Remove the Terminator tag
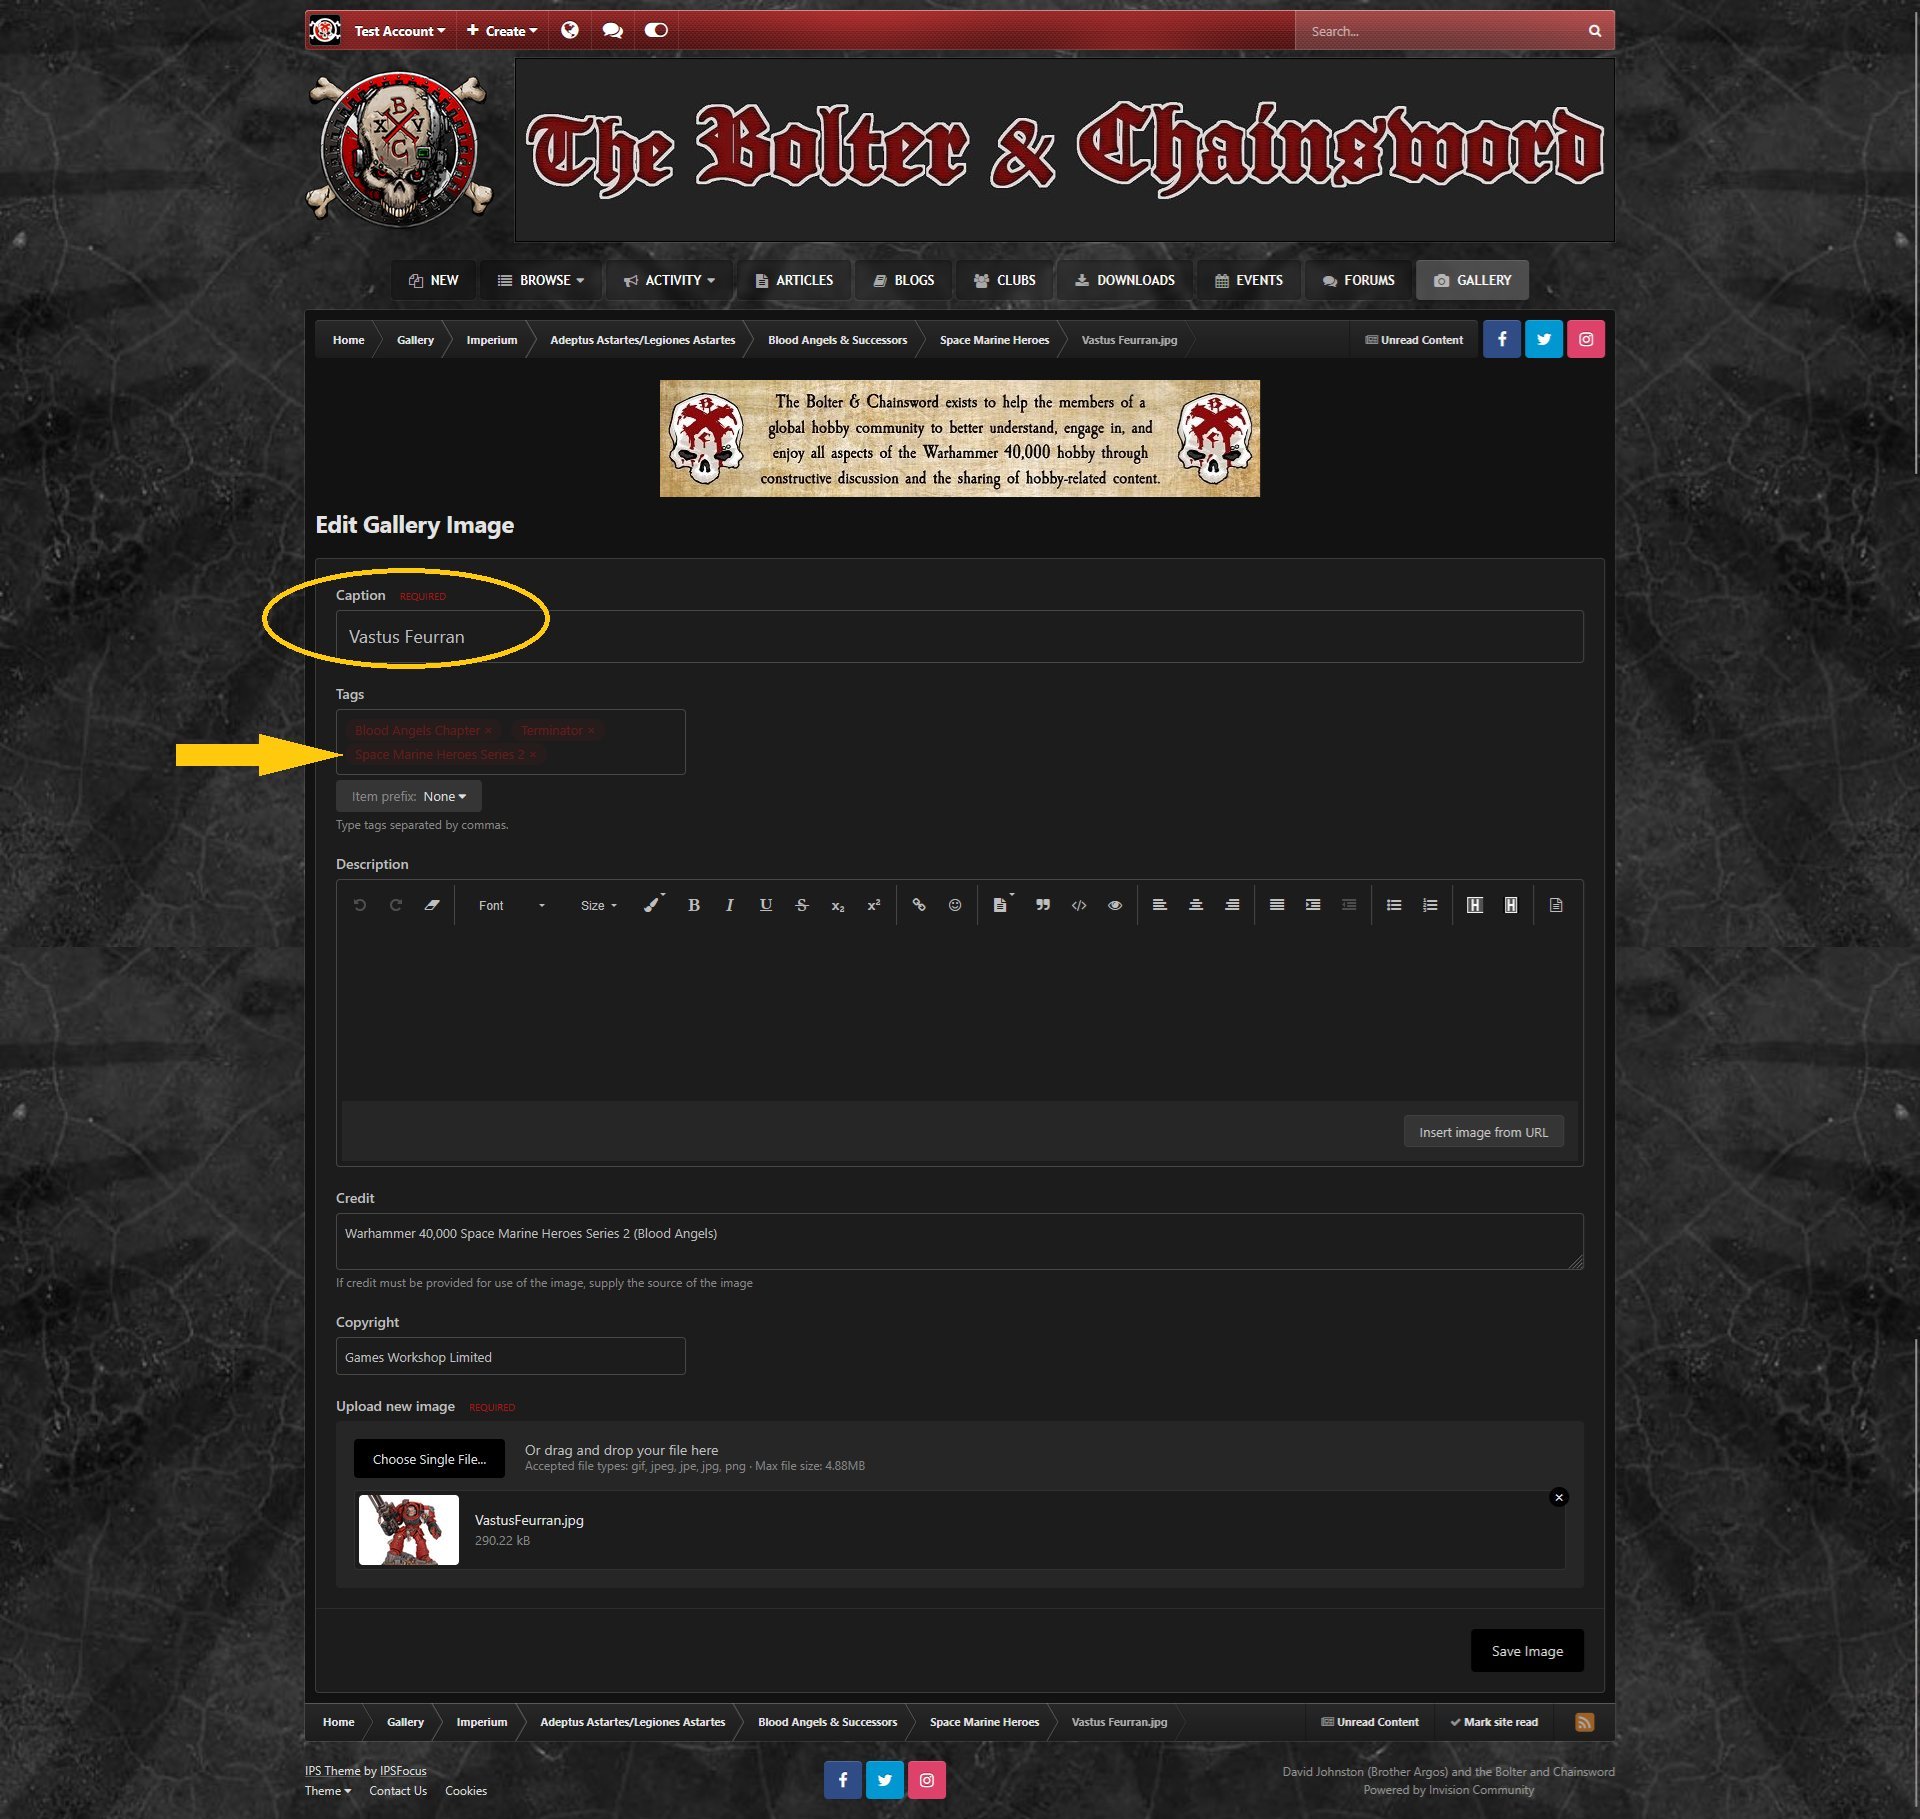The width and height of the screenshot is (1920, 1819). (x=591, y=731)
